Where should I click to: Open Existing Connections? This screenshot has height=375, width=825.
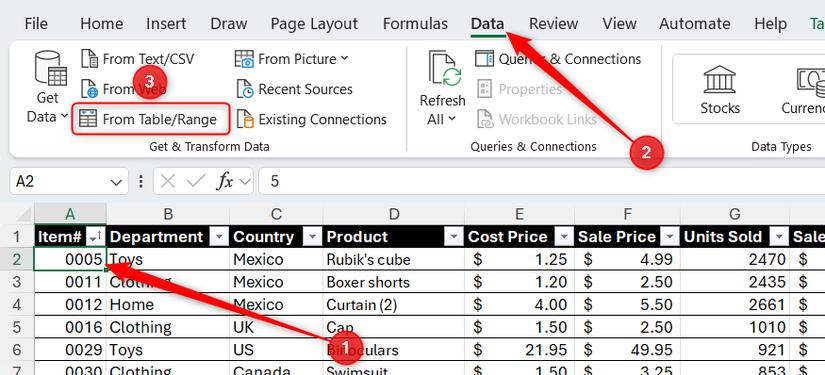pyautogui.click(x=311, y=119)
